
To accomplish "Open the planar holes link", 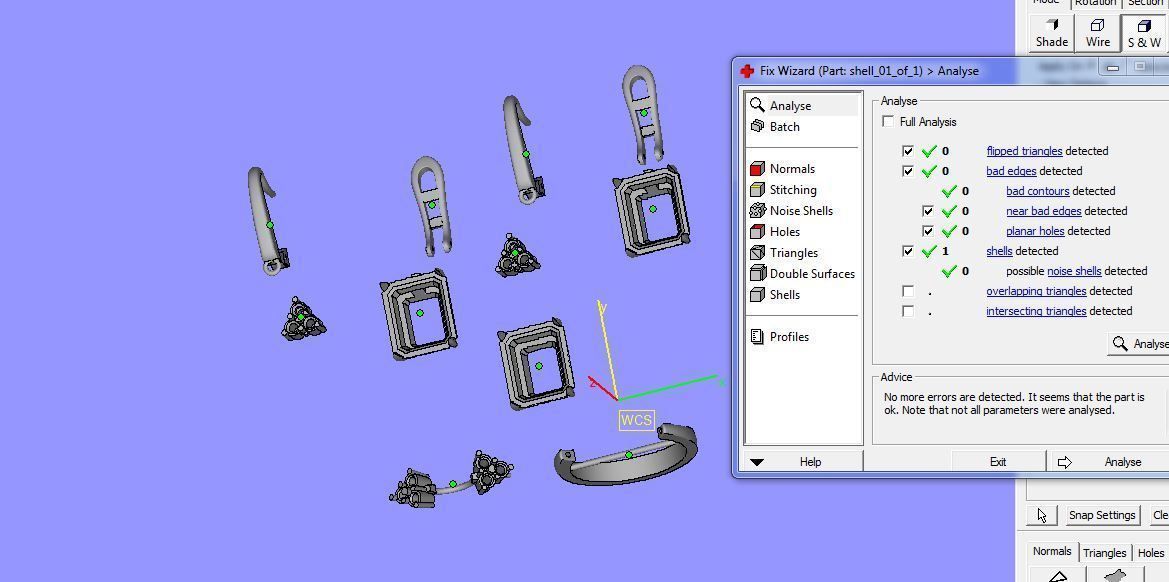I will point(1036,231).
